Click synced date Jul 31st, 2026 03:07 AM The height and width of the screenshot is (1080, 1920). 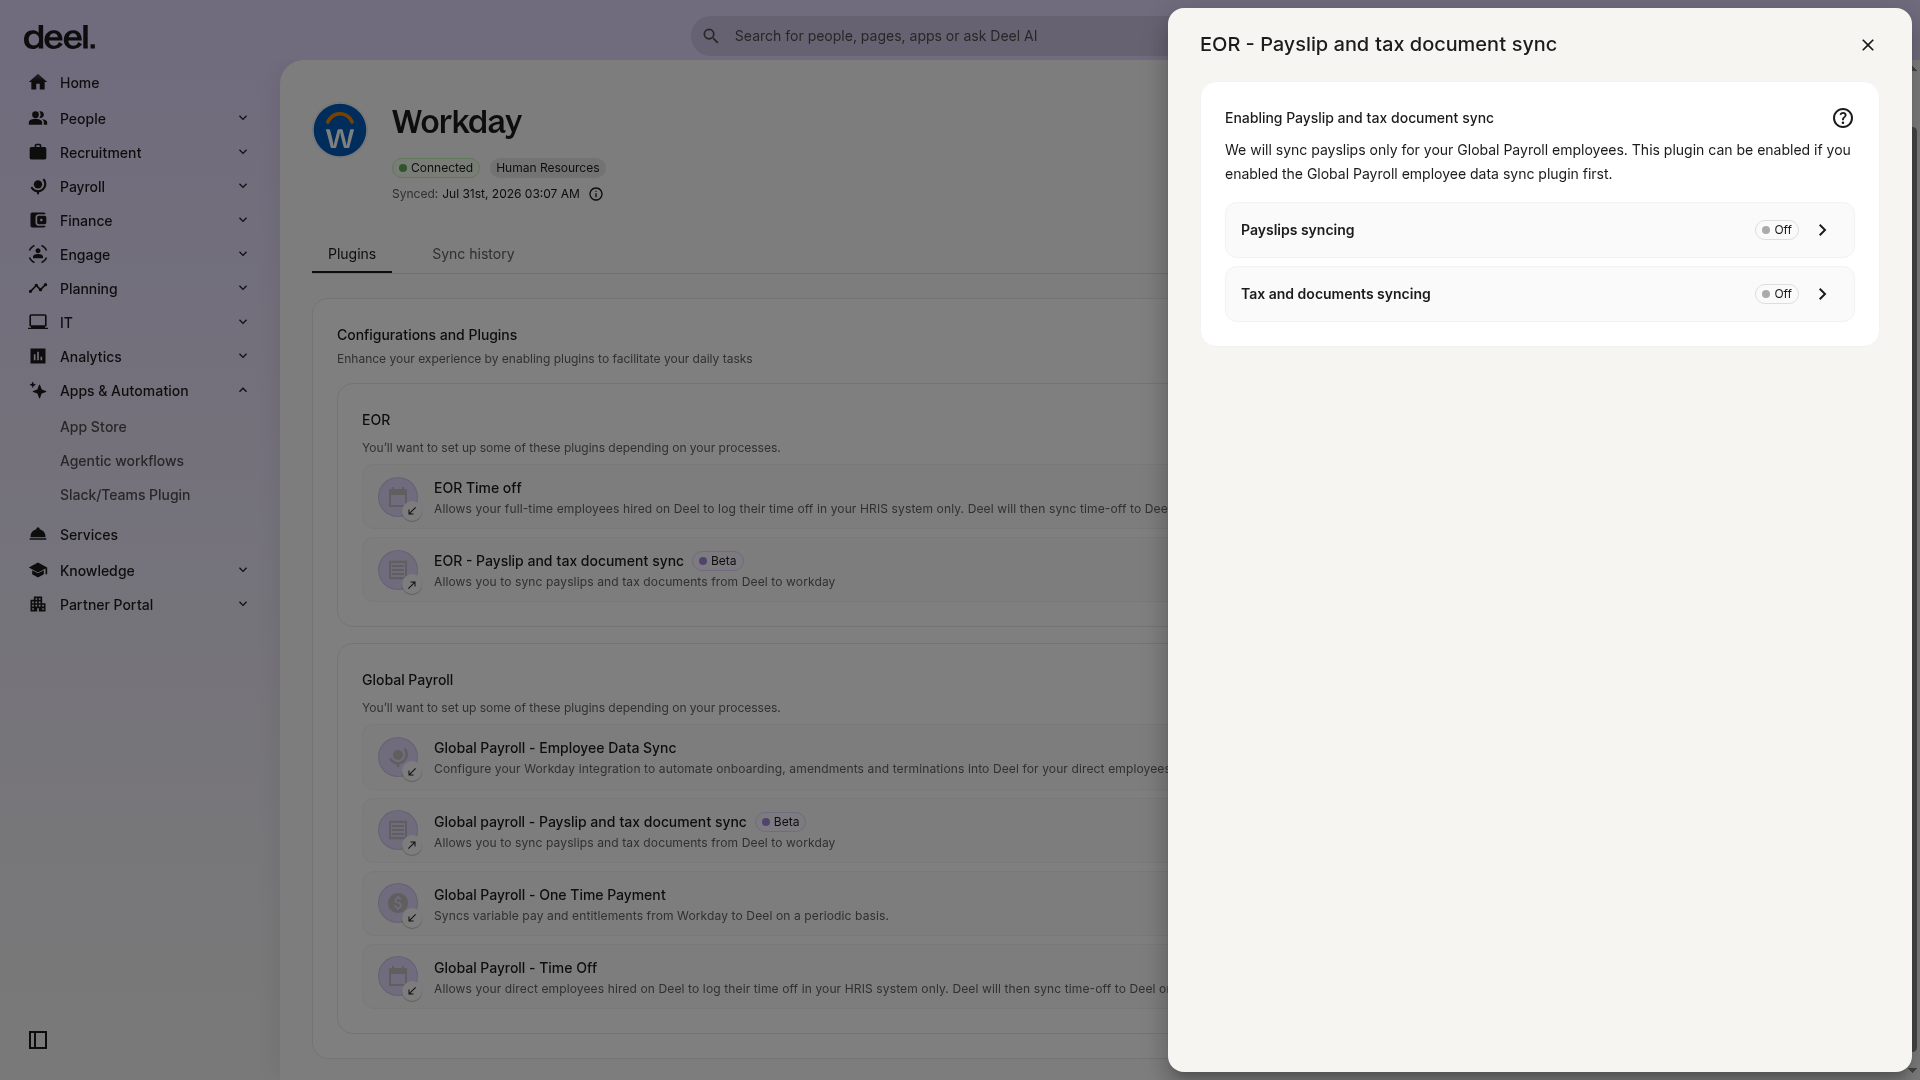(x=511, y=194)
